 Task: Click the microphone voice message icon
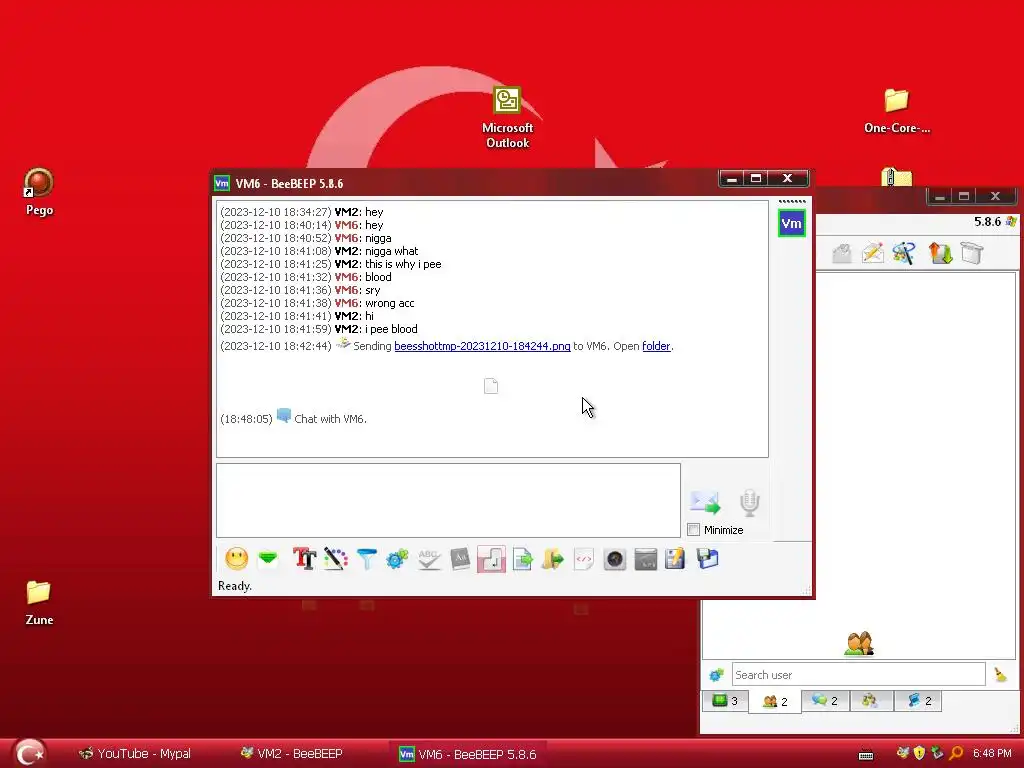coord(749,502)
